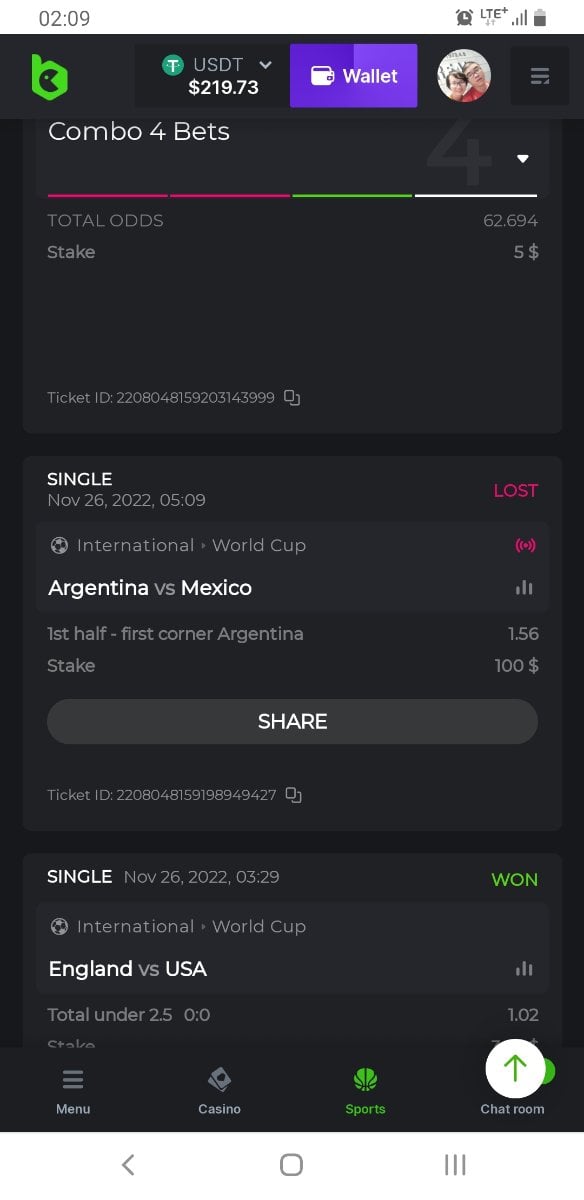Open stats for England vs USA

click(524, 969)
